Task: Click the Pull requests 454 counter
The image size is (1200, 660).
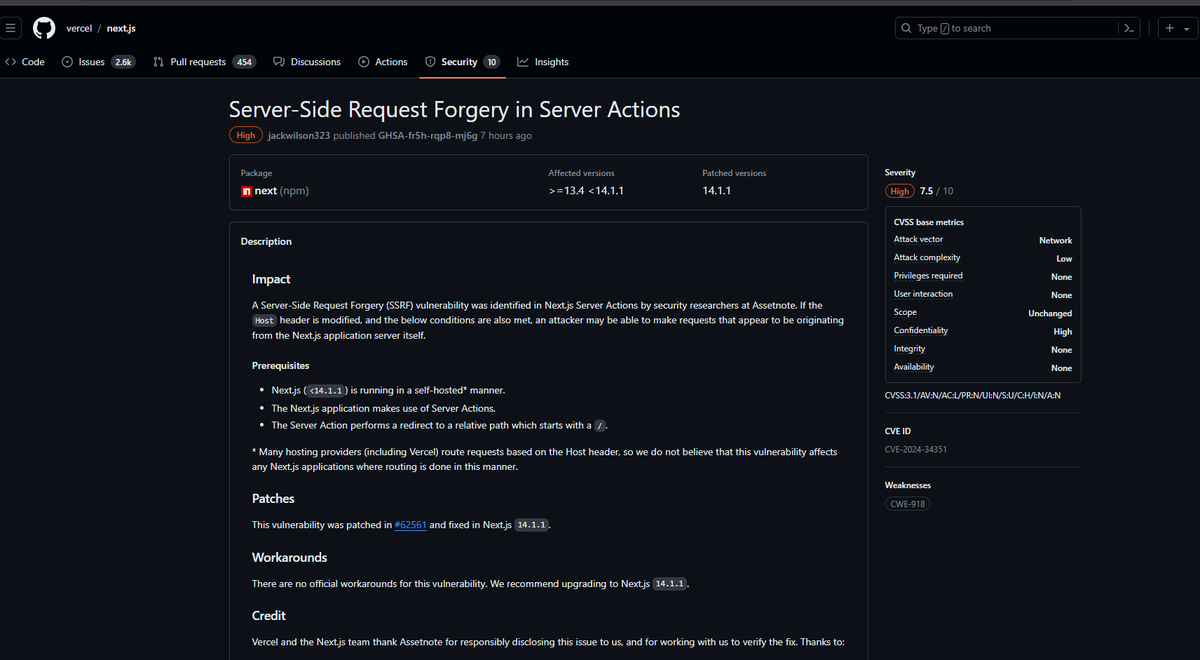Action: [244, 62]
